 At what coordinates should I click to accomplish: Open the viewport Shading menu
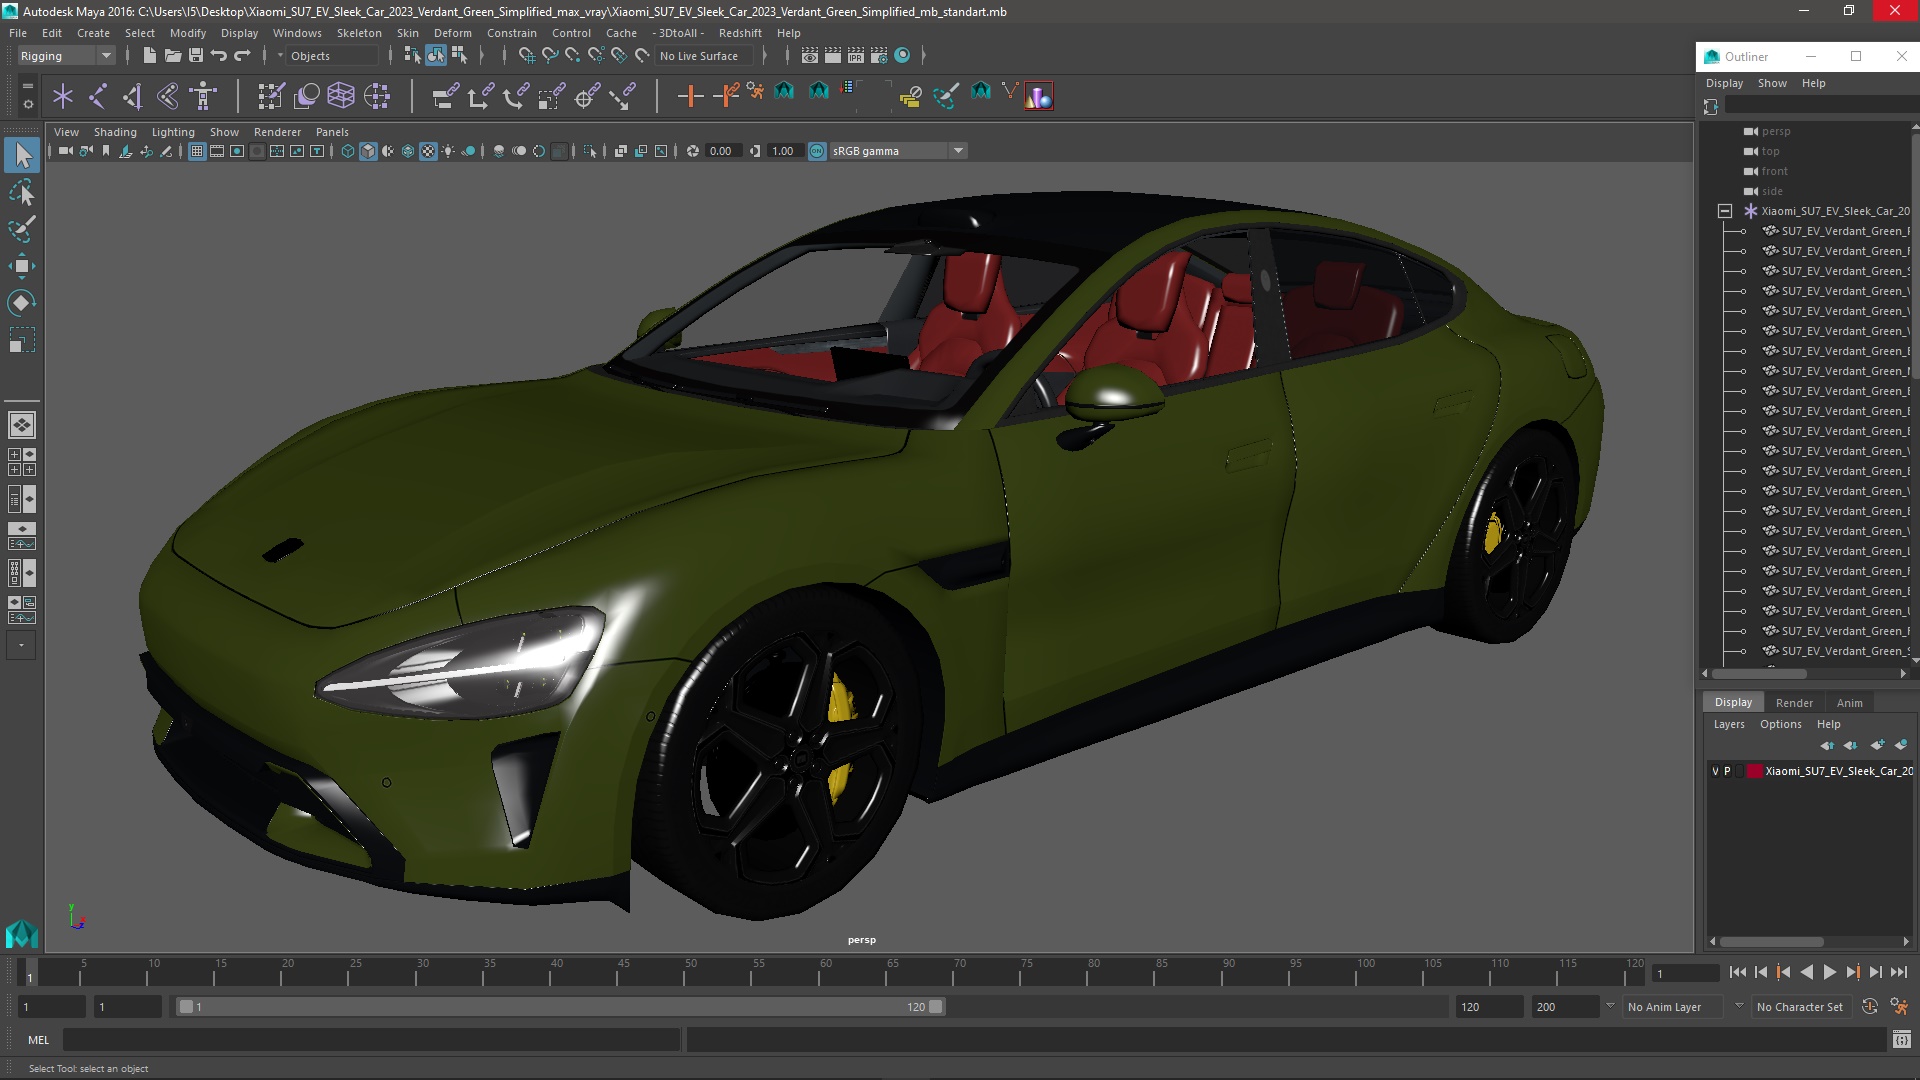click(115, 132)
